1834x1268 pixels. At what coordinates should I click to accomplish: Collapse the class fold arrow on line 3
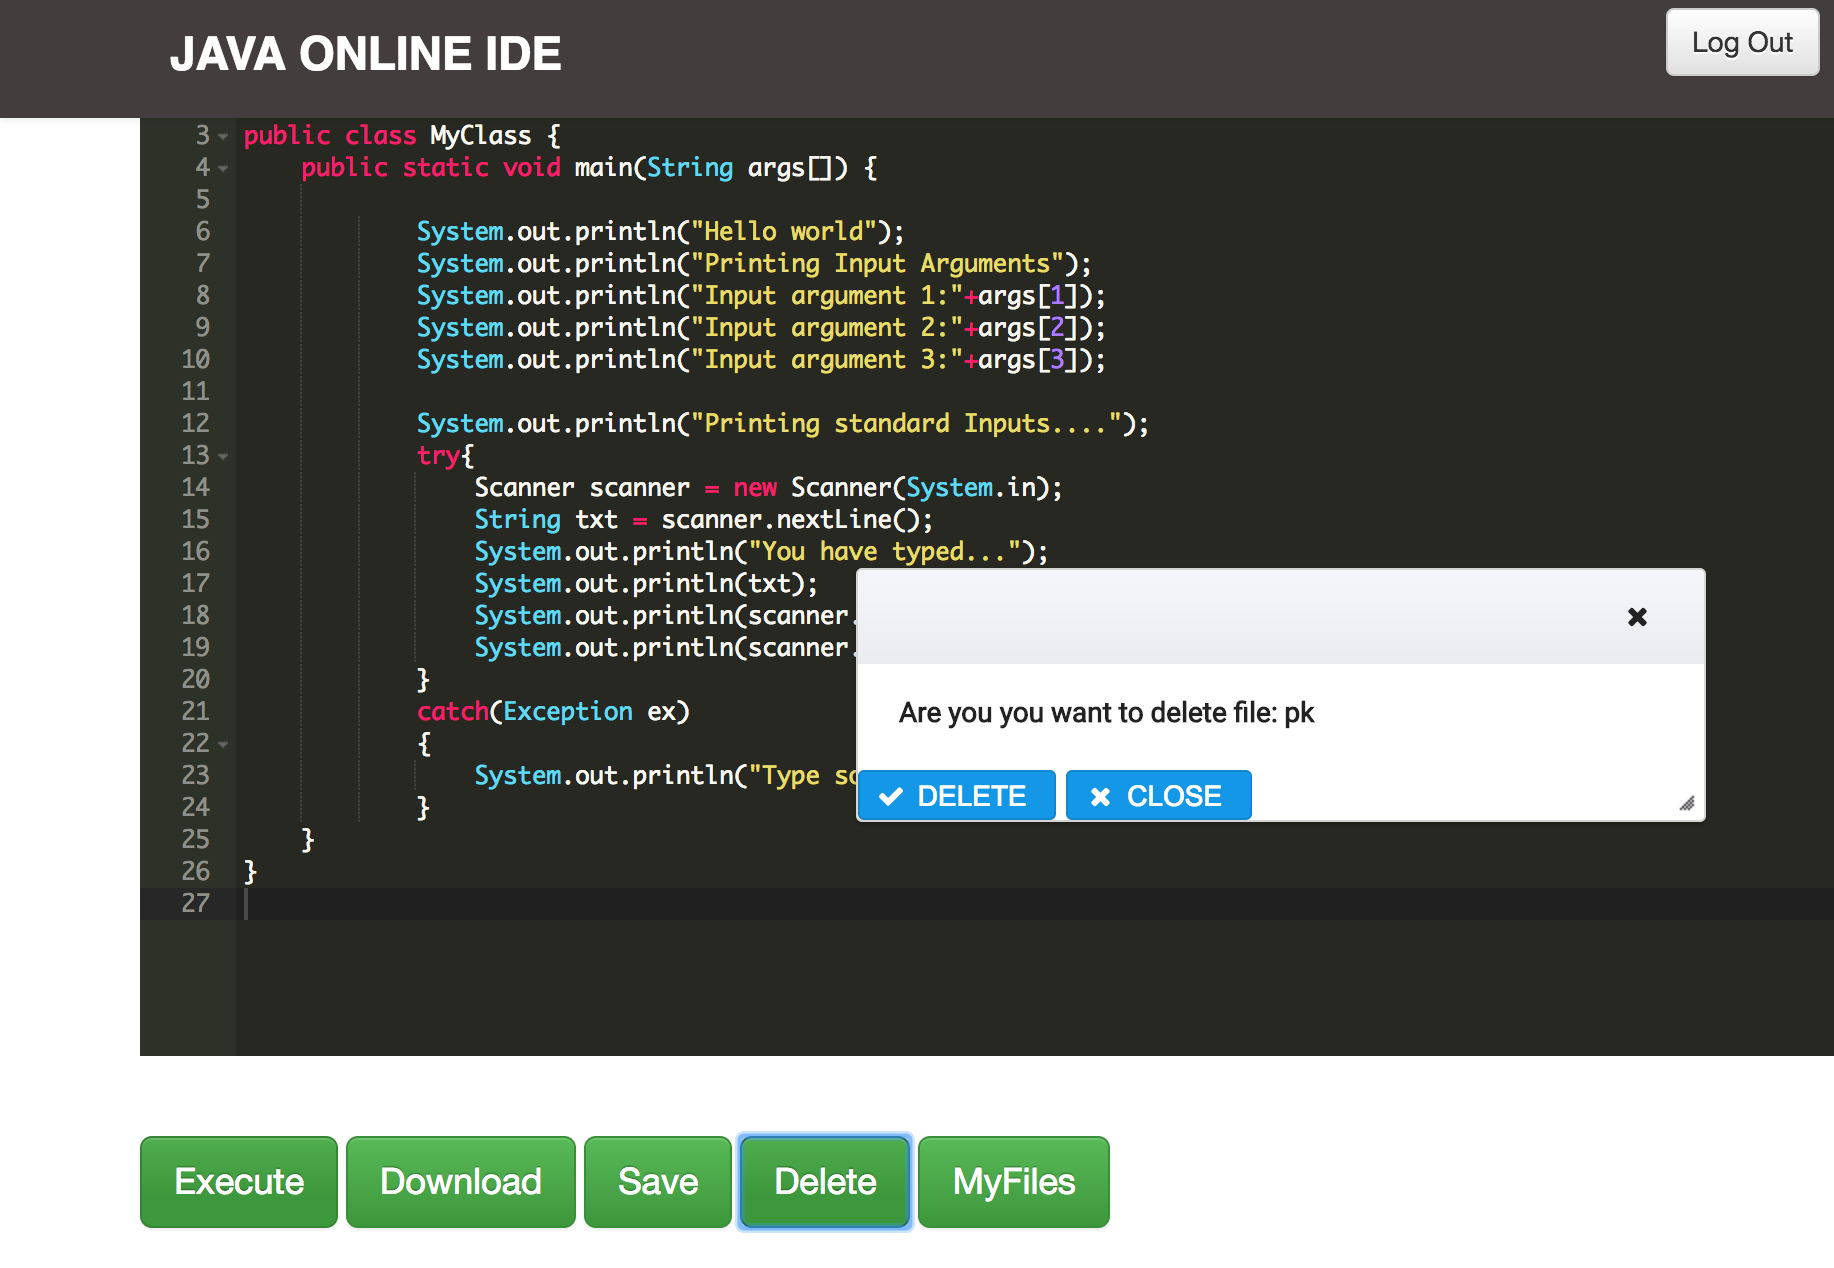coord(223,136)
